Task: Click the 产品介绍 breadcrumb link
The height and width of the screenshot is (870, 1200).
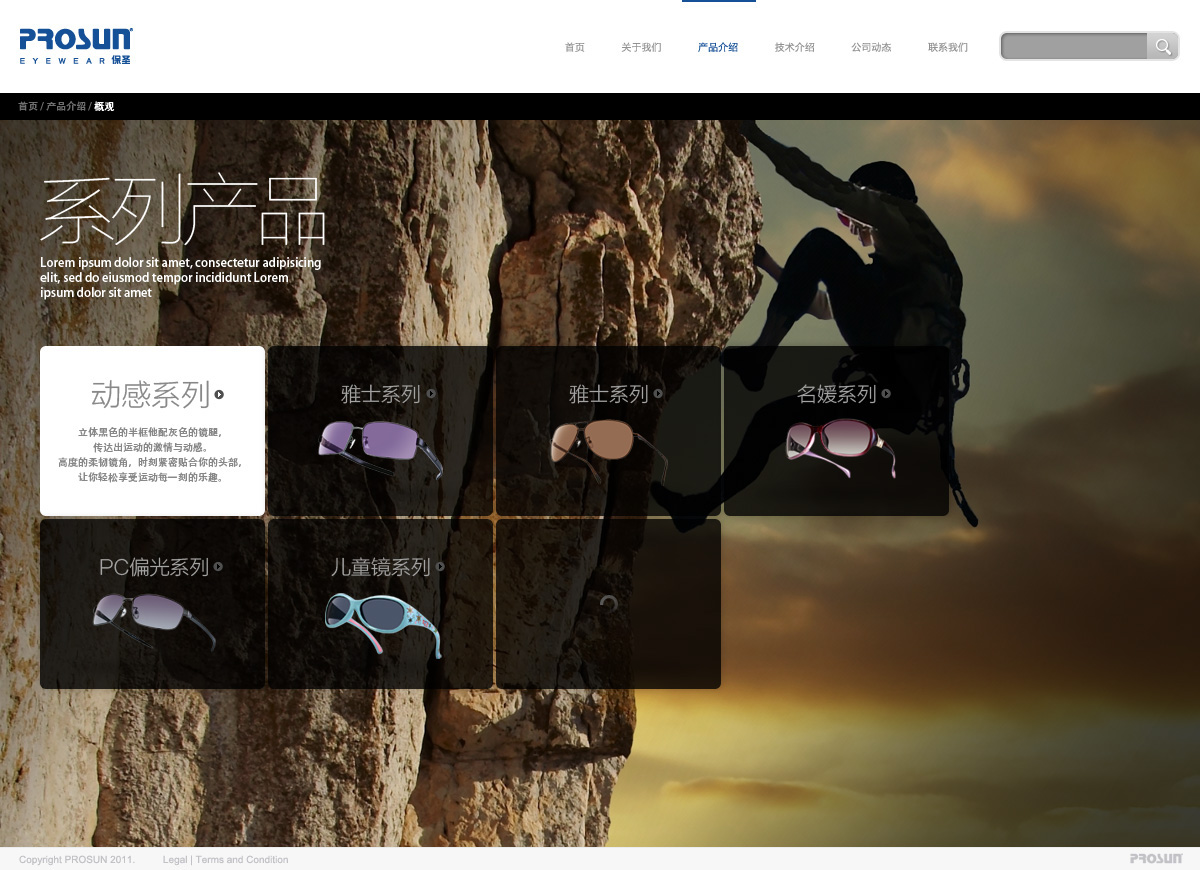Action: click(66, 106)
